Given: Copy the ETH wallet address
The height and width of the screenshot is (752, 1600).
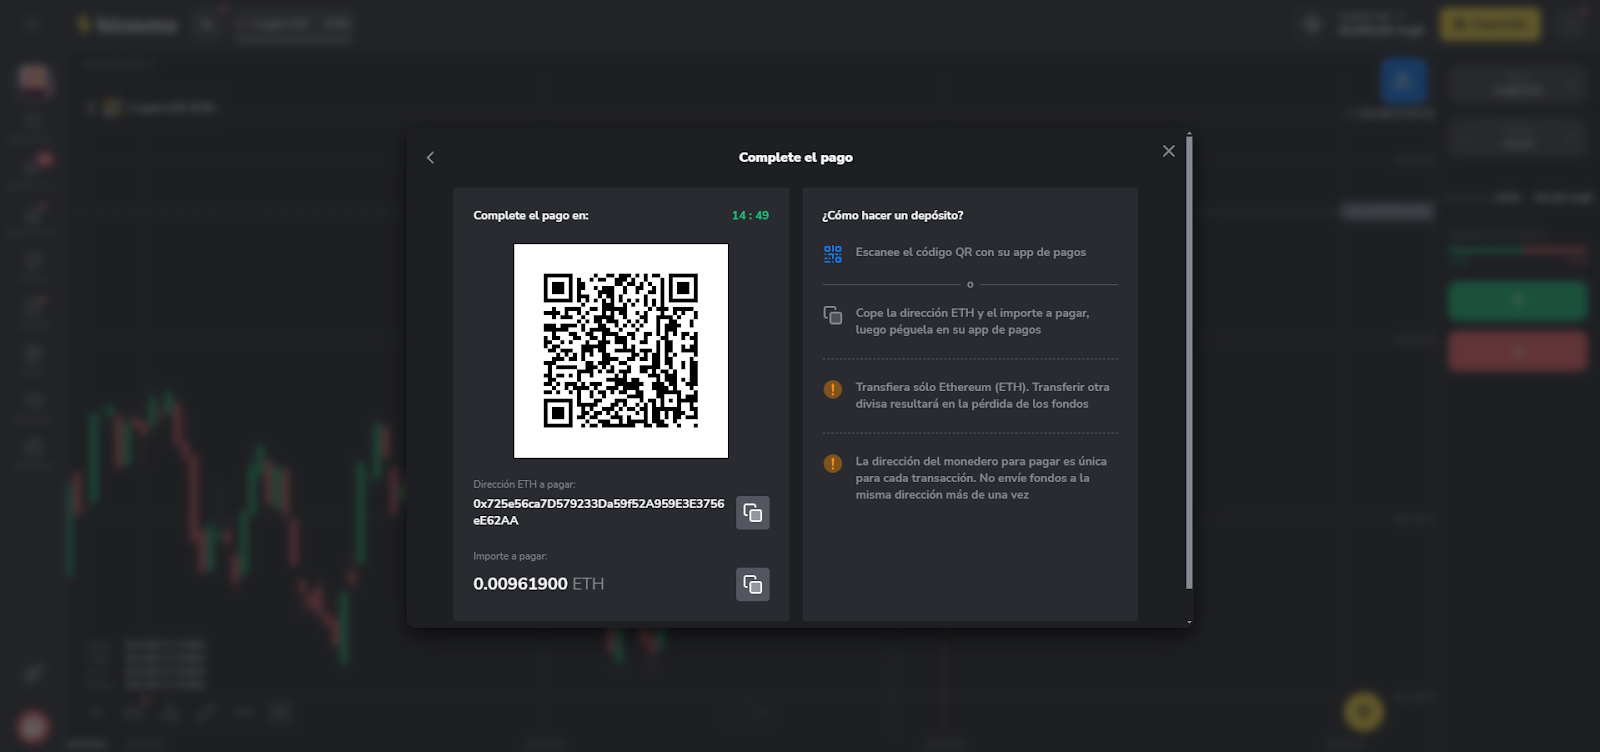Looking at the screenshot, I should coord(752,513).
